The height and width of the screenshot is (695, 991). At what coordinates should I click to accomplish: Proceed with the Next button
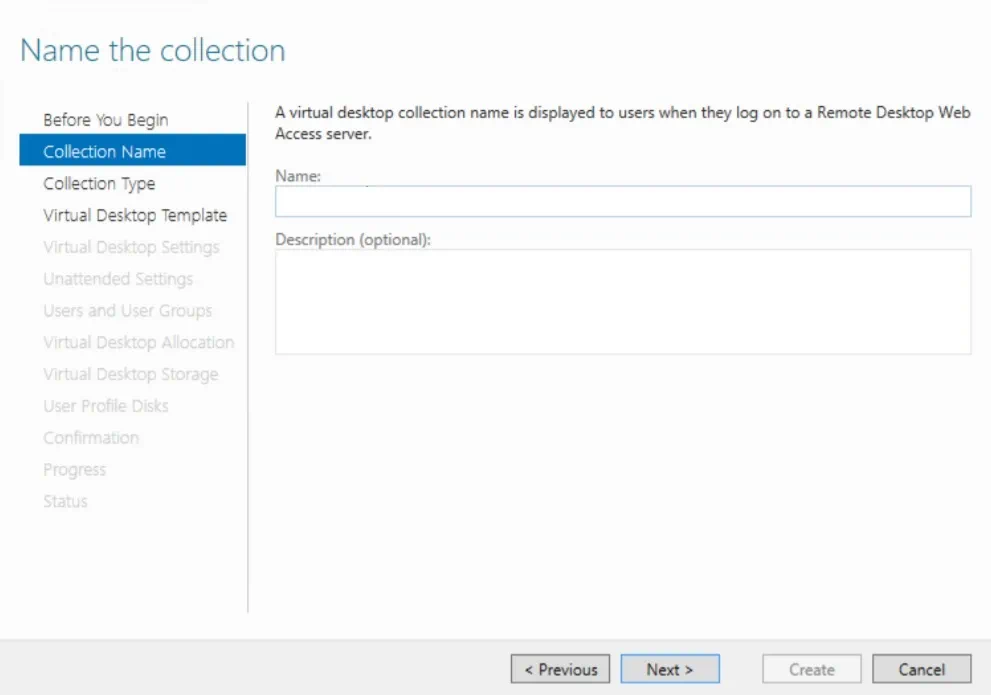pyautogui.click(x=669, y=670)
